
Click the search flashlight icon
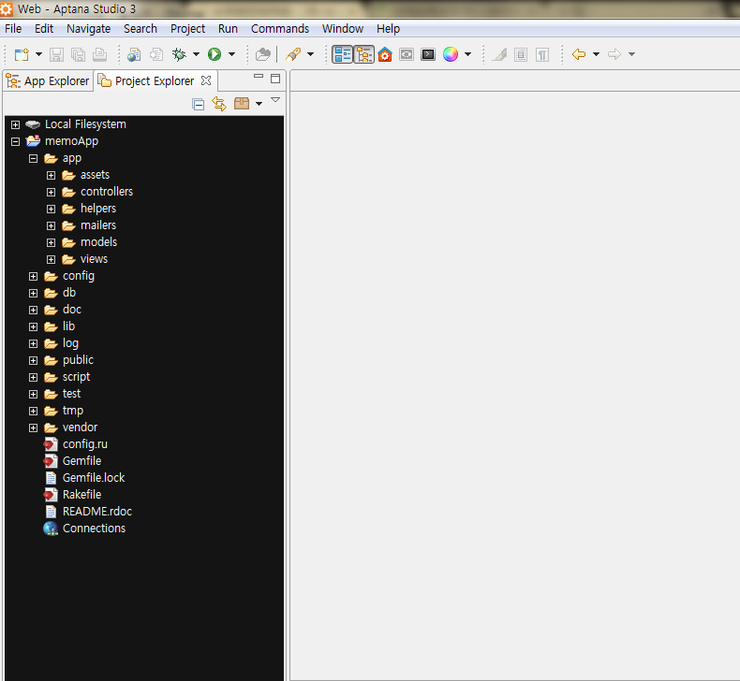(293, 55)
